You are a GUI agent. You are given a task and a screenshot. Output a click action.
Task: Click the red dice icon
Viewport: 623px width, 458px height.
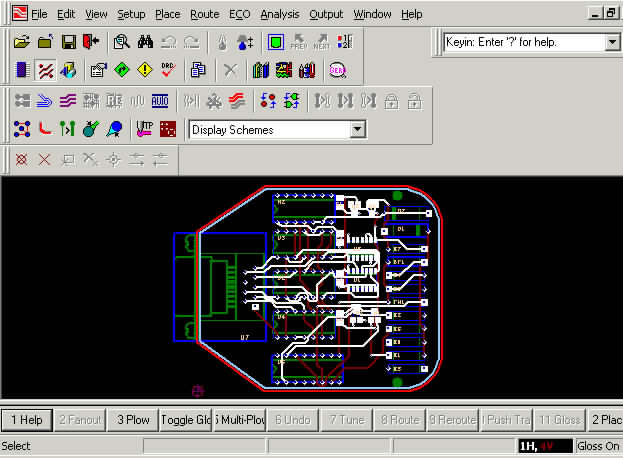(168, 129)
